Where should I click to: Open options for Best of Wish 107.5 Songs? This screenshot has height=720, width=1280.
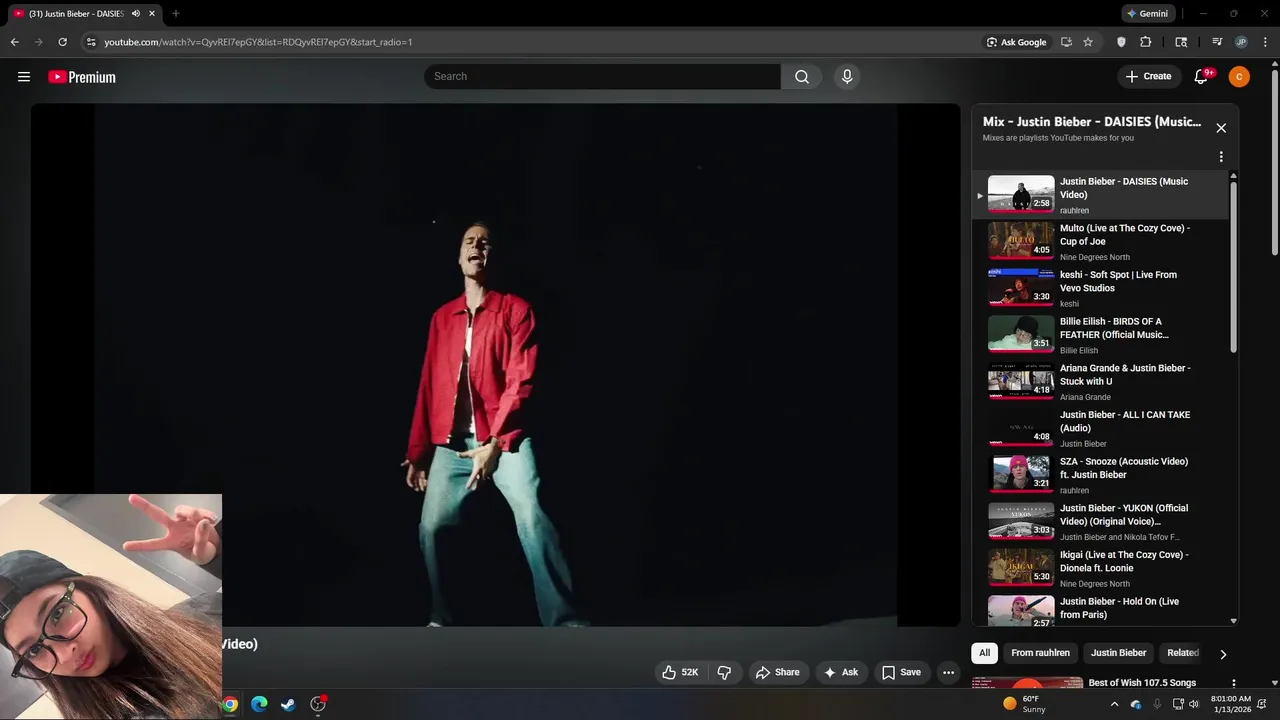1233,684
